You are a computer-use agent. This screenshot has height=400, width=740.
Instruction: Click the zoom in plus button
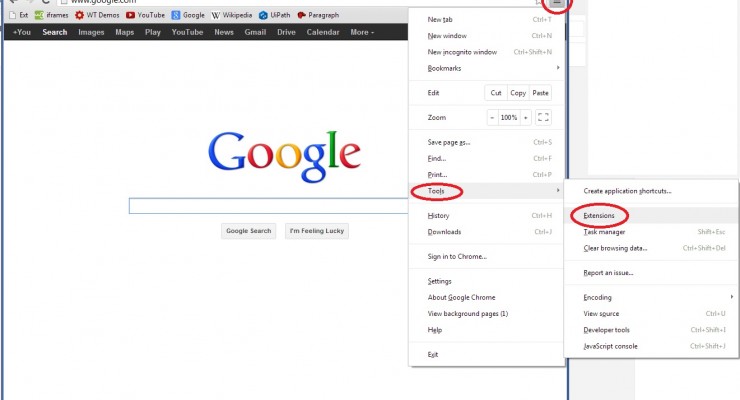tap(525, 117)
